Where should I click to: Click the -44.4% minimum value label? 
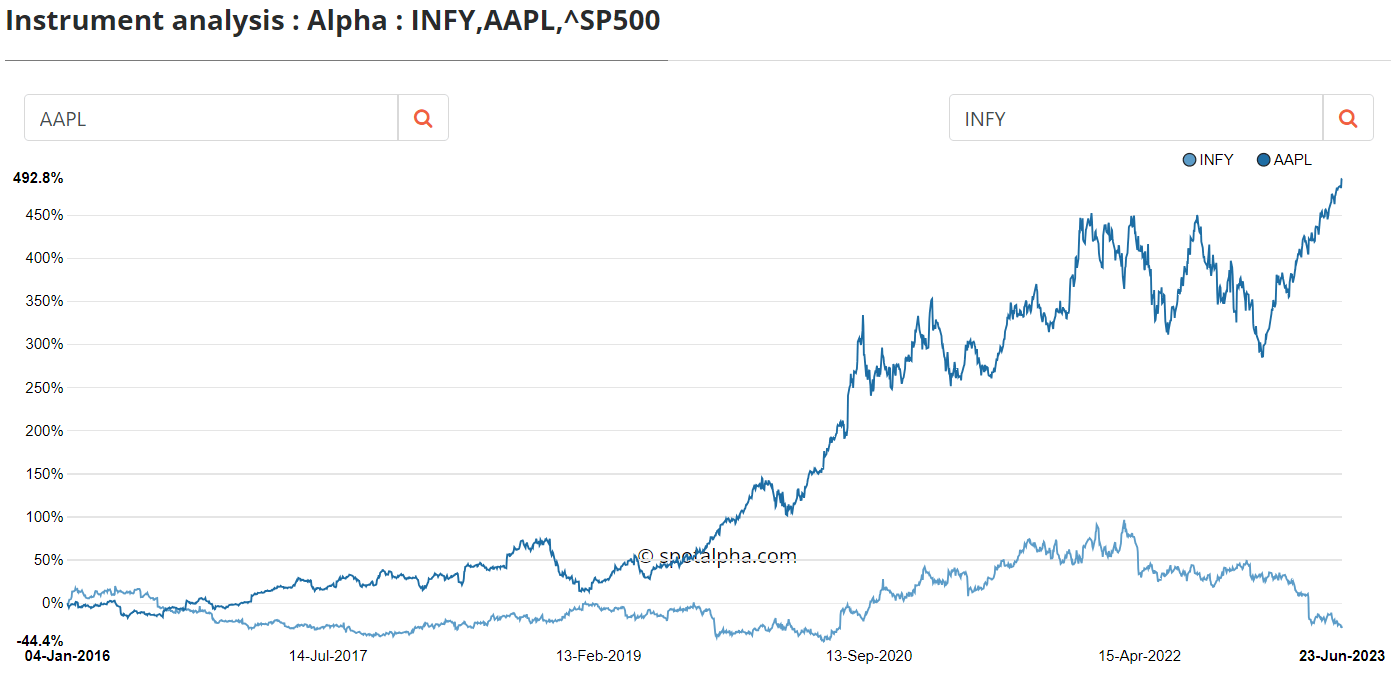coord(40,640)
